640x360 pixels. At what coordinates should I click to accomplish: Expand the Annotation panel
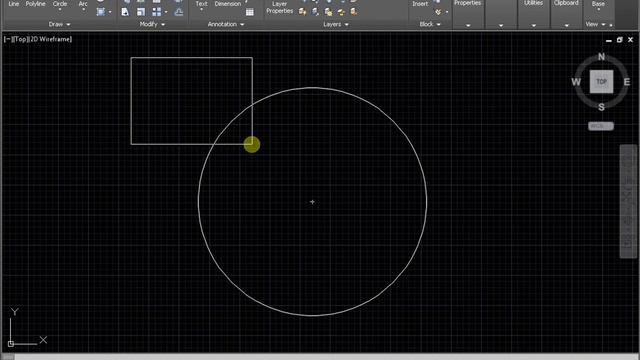click(225, 24)
